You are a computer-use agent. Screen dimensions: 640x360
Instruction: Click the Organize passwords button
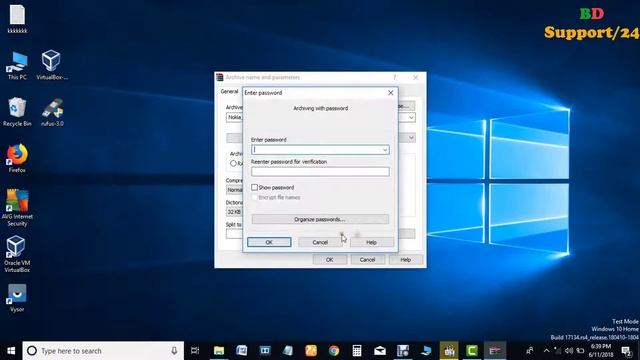(320, 219)
